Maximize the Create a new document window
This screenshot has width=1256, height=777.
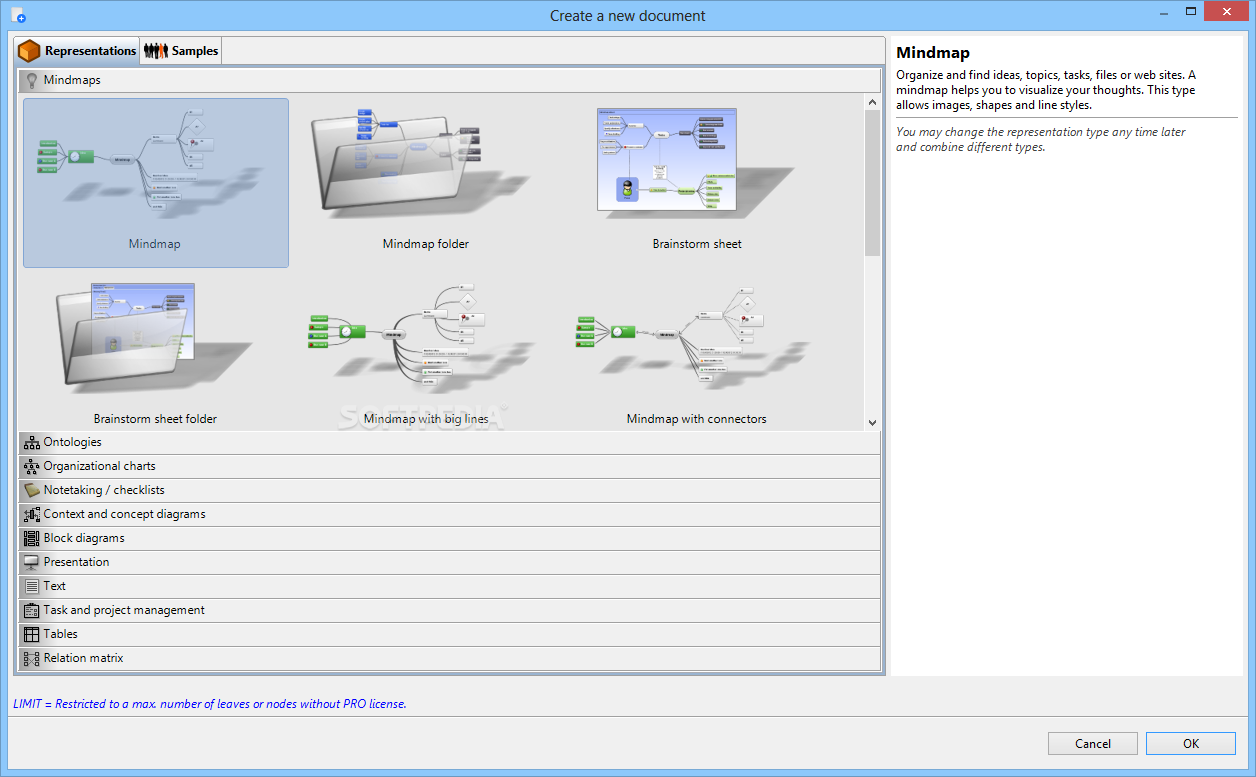1191,11
